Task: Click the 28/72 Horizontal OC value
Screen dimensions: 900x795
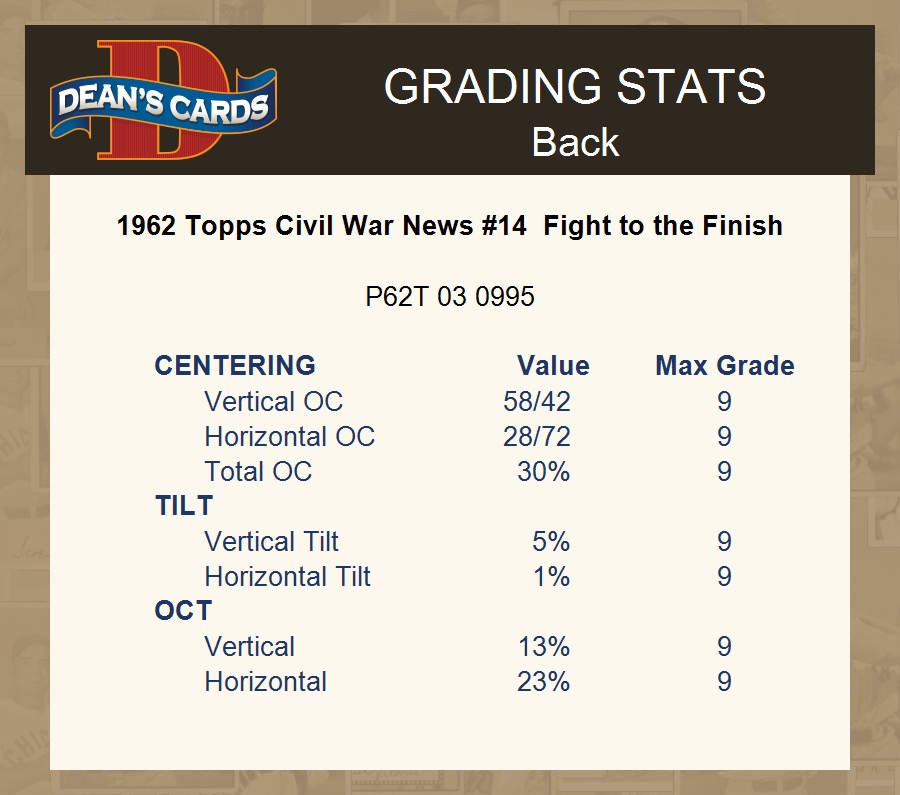Action: [537, 437]
